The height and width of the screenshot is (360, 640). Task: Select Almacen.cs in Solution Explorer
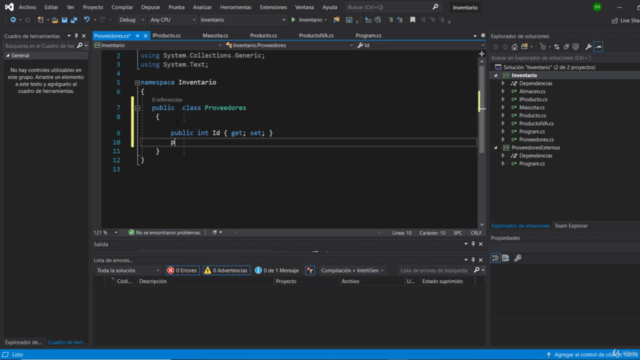tap(532, 91)
